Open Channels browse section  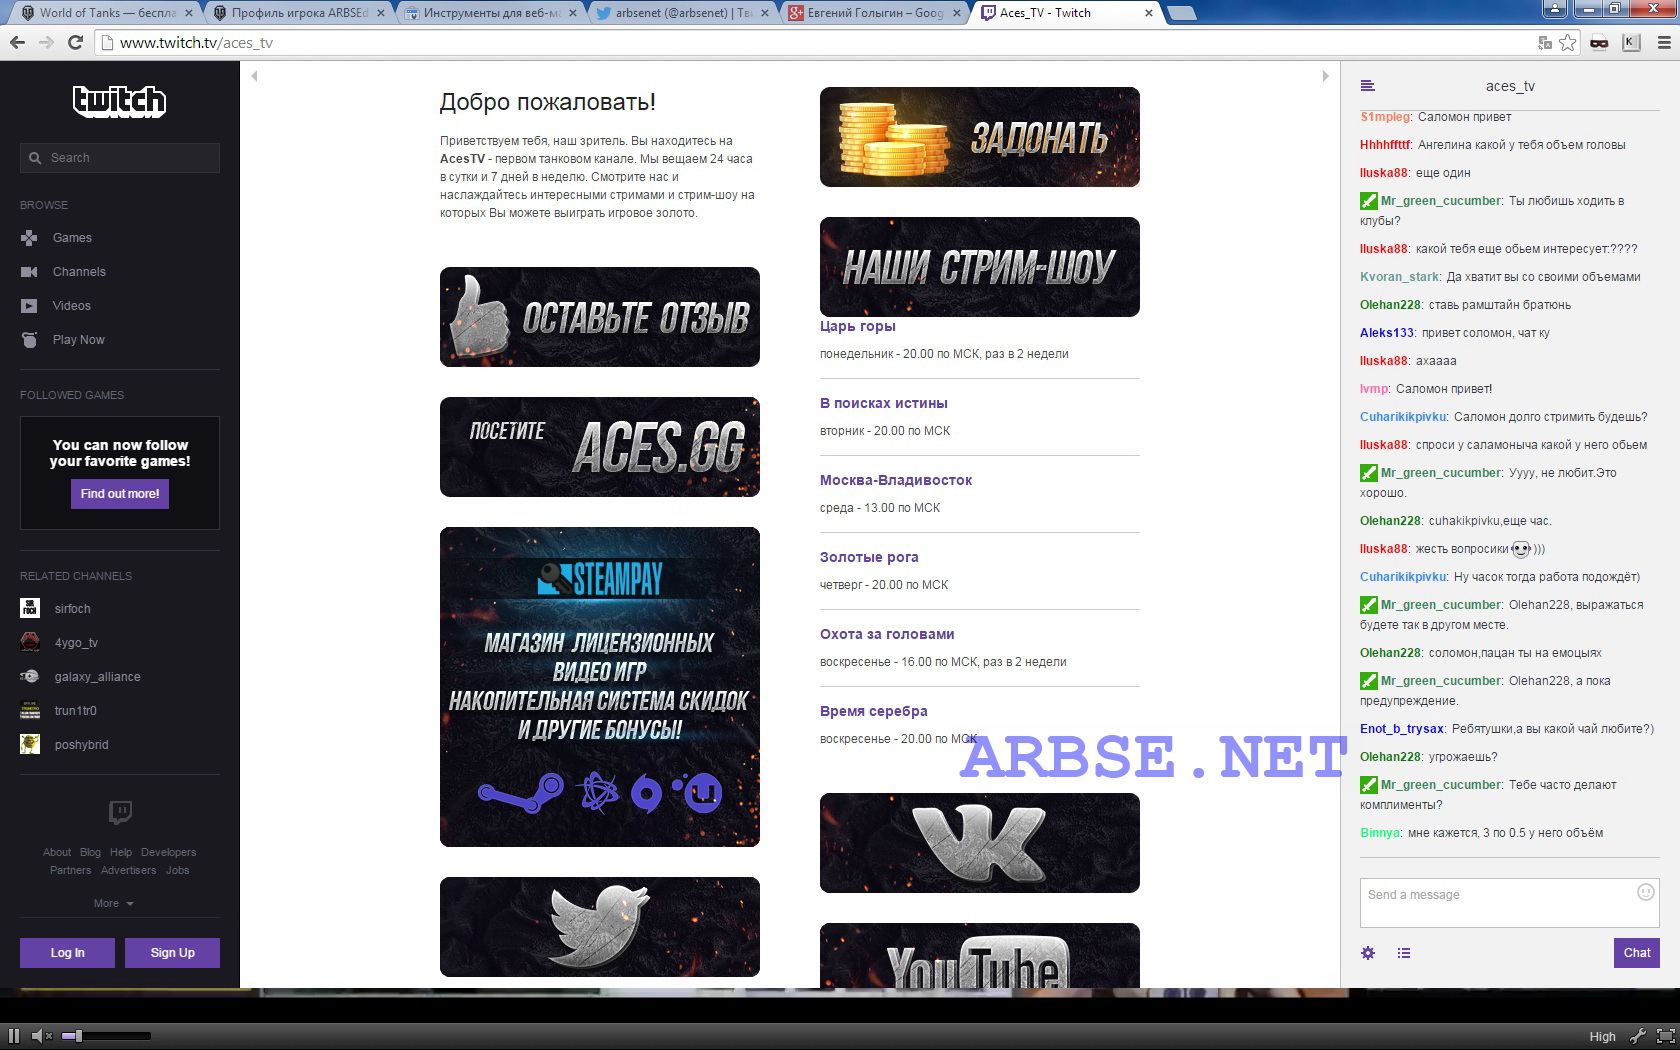[x=79, y=272]
